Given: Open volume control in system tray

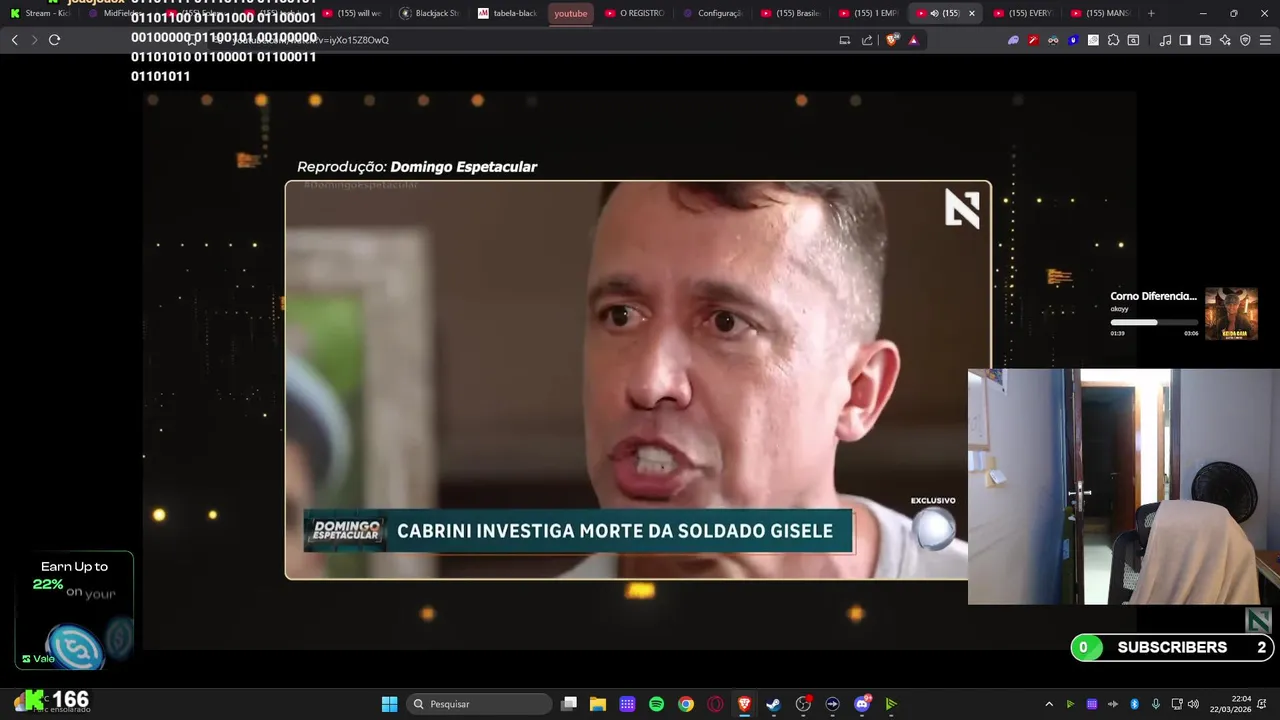Looking at the screenshot, I should (1193, 704).
